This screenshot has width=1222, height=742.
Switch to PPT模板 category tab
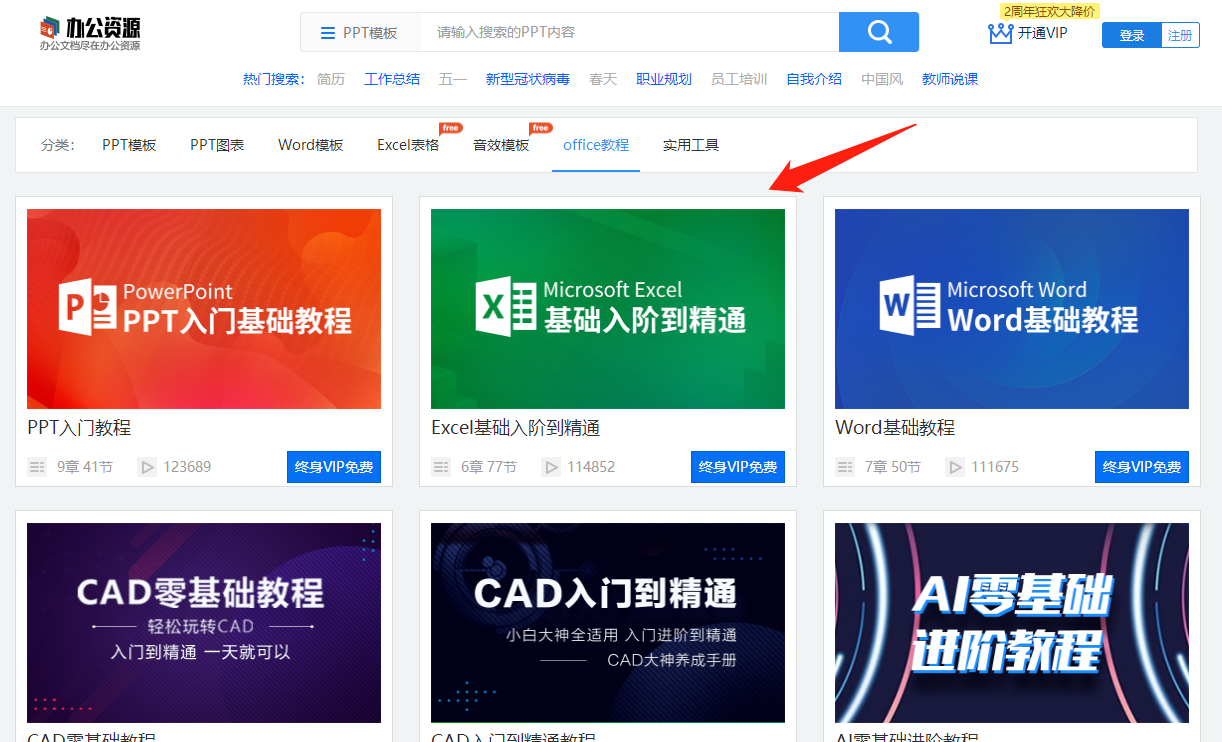129,145
